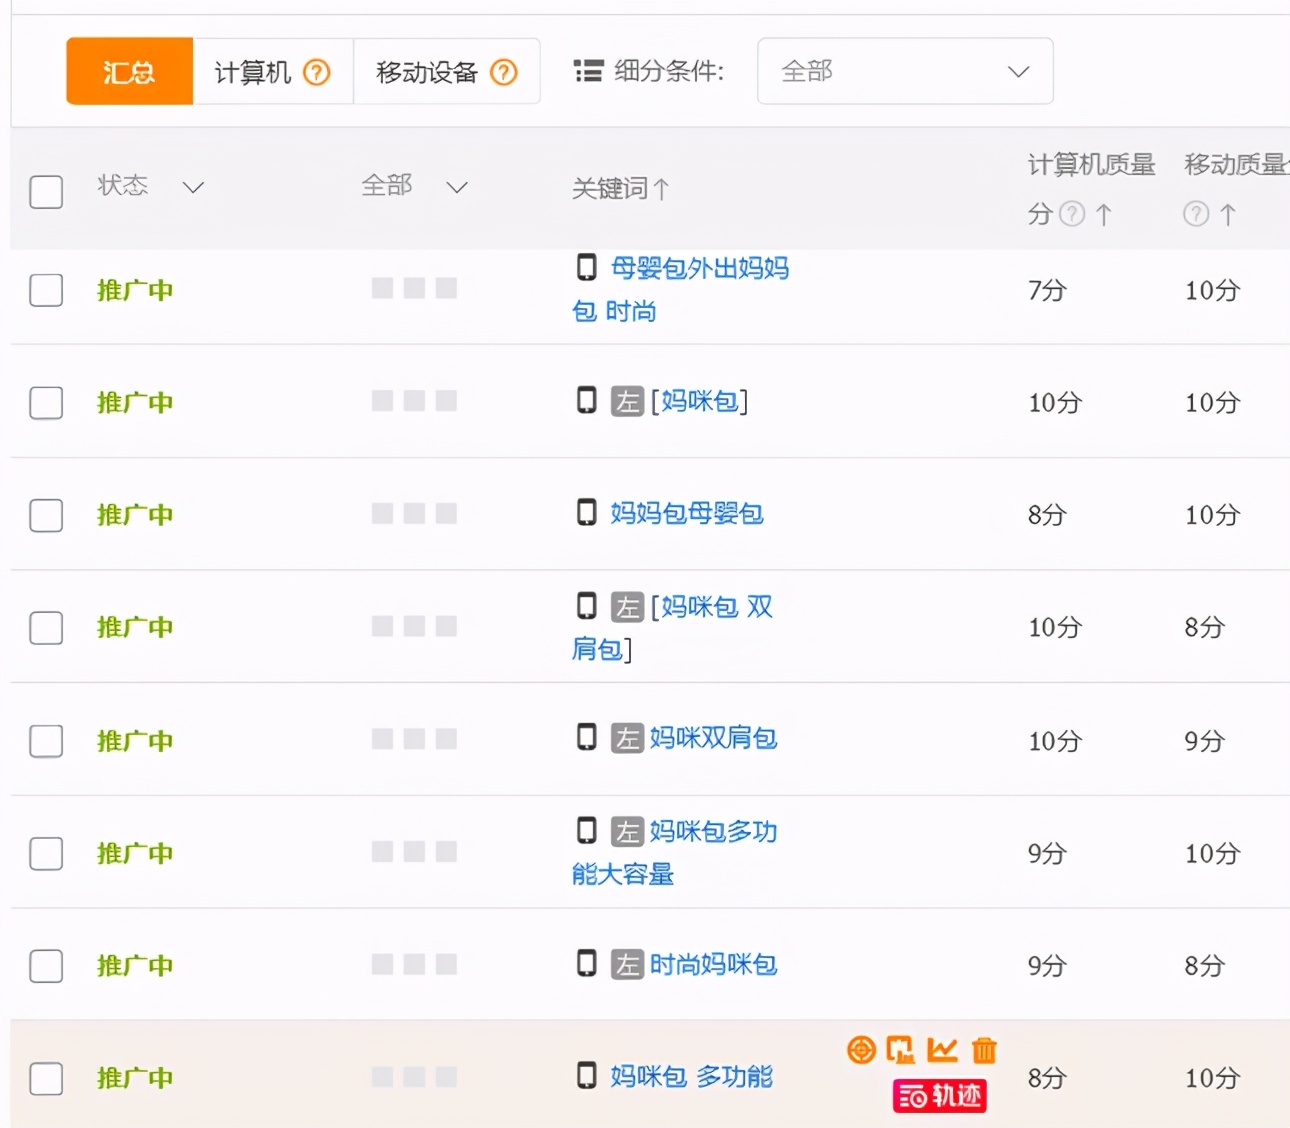
Task: Click the mobile phone icon next to 妈妈包母婴包
Action: tap(586, 510)
